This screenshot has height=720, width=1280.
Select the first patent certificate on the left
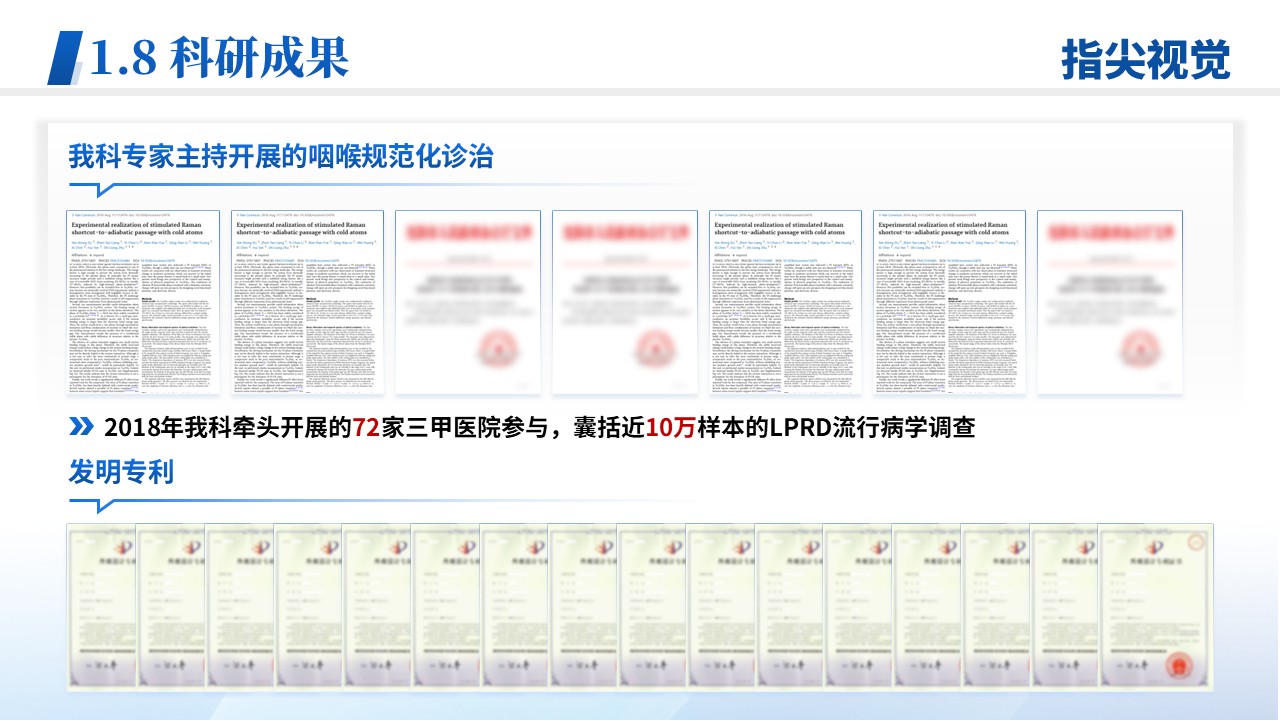pos(101,608)
